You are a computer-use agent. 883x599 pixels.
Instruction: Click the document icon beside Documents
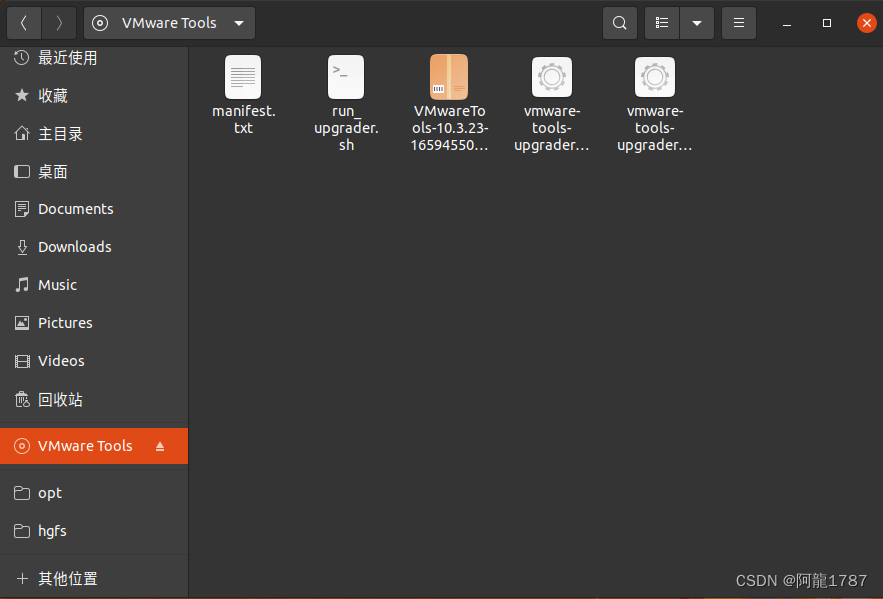click(x=22, y=209)
